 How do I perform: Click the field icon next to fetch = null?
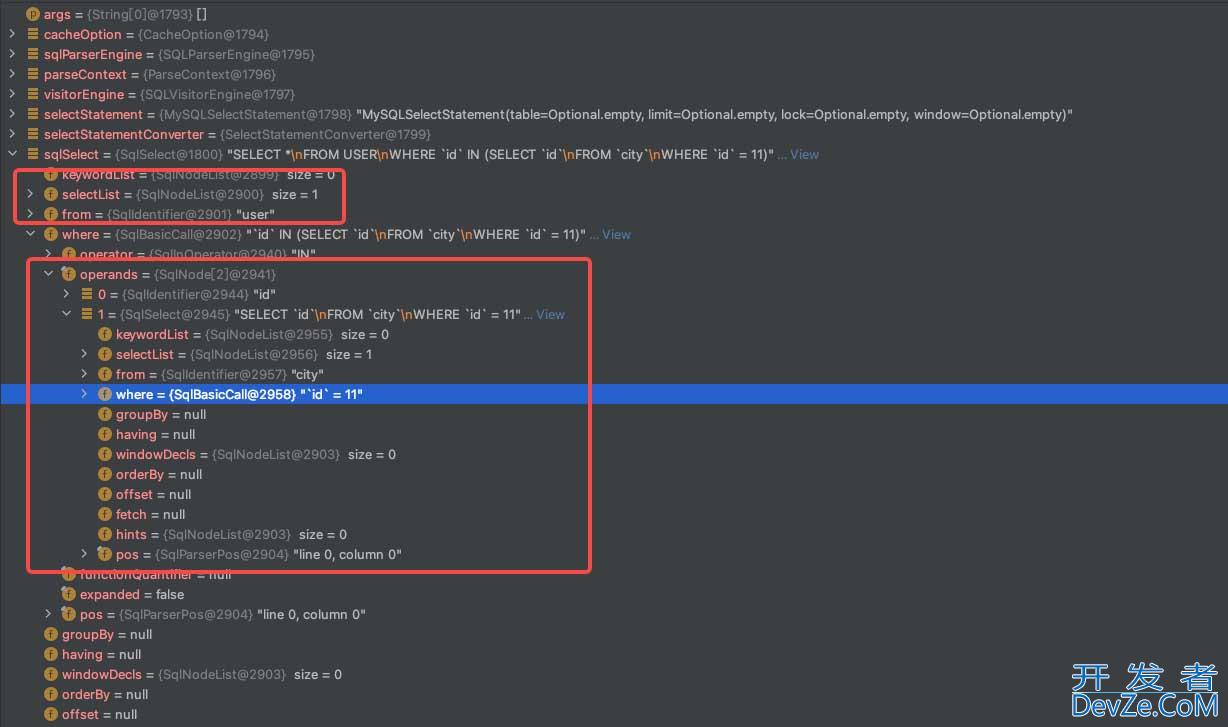[105, 515]
